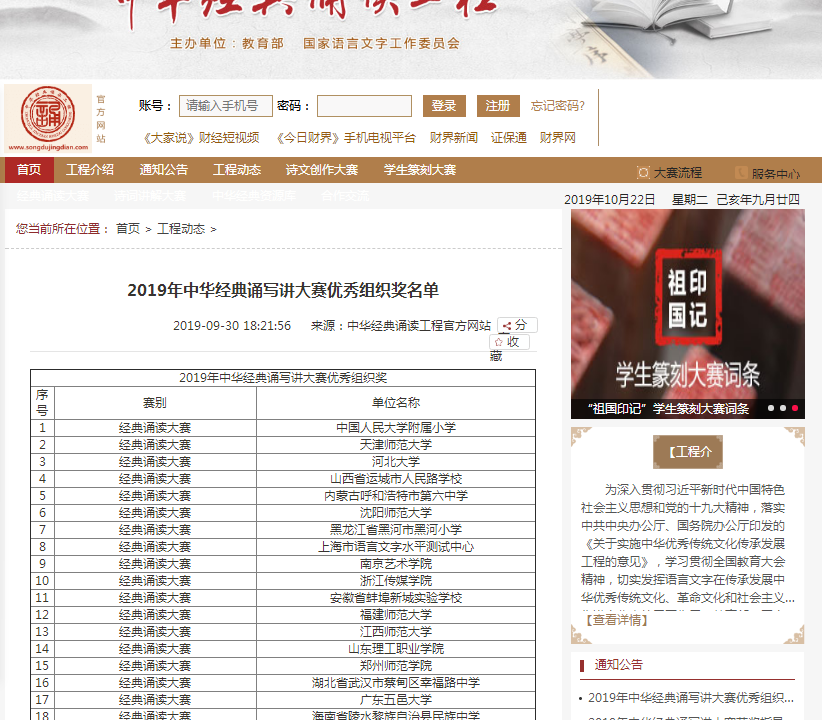
Task: Switch to the 通知公告 tab
Action: tap(162, 170)
